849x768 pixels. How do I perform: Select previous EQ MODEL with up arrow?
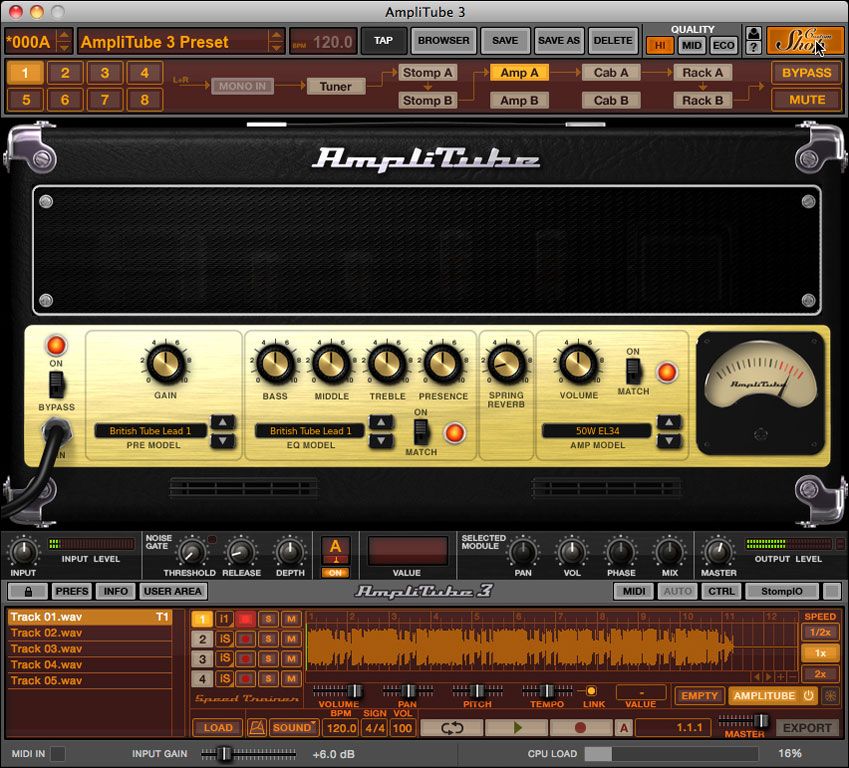pyautogui.click(x=381, y=422)
